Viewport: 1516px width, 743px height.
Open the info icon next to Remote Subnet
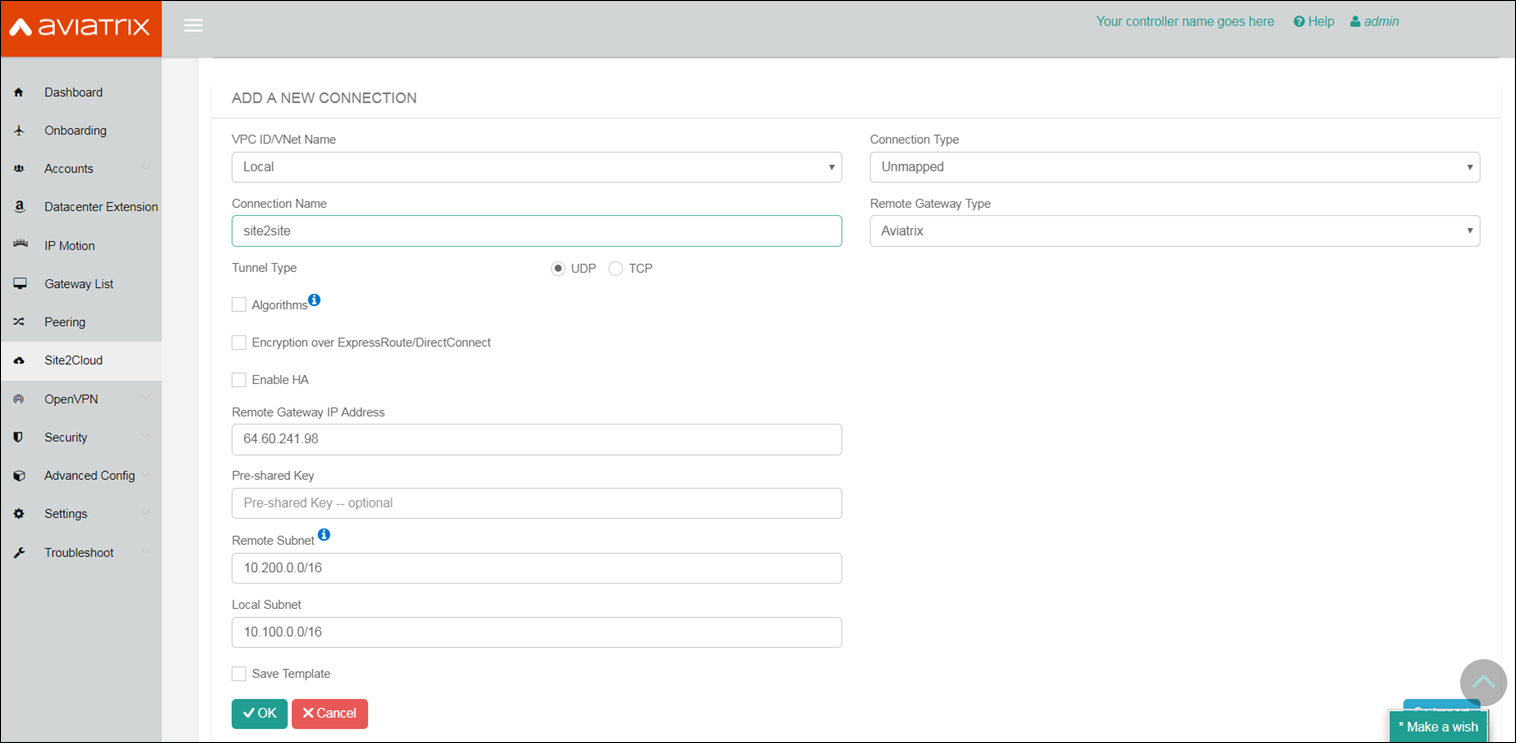[324, 534]
